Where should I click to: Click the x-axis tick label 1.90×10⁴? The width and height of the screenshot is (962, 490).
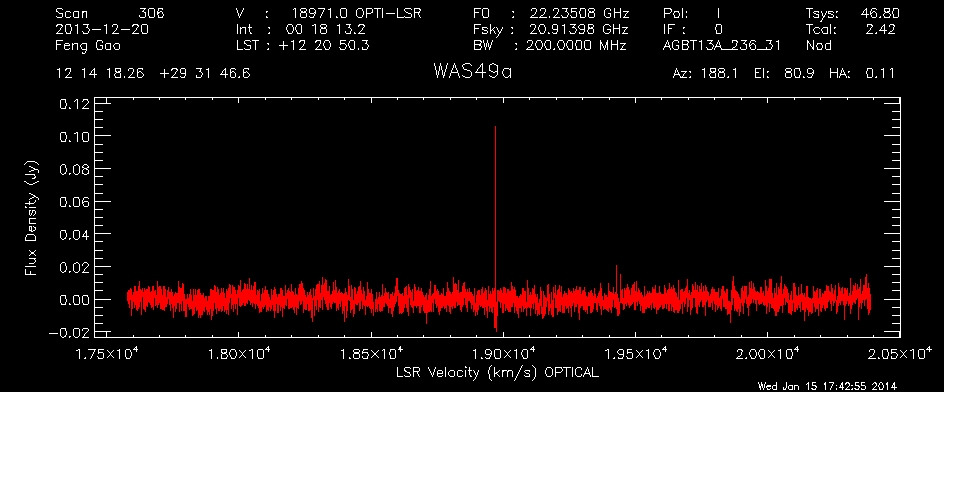pos(503,354)
